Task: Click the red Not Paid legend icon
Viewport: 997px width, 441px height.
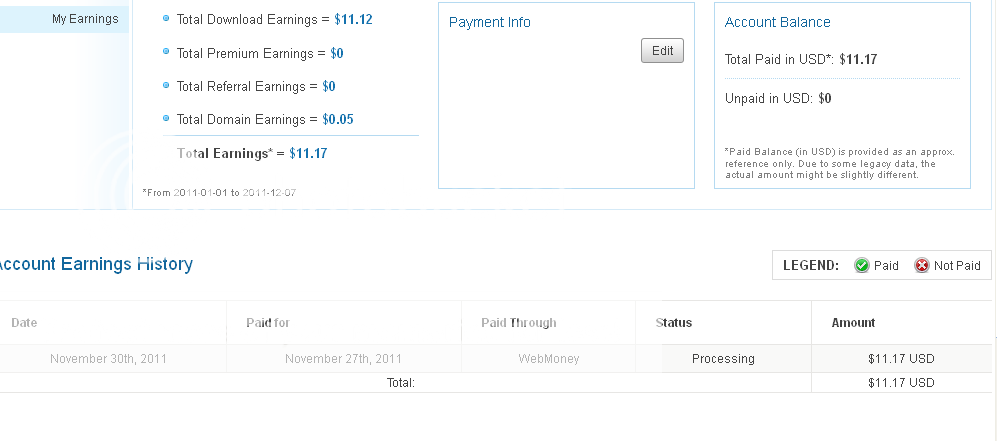Action: tap(921, 265)
